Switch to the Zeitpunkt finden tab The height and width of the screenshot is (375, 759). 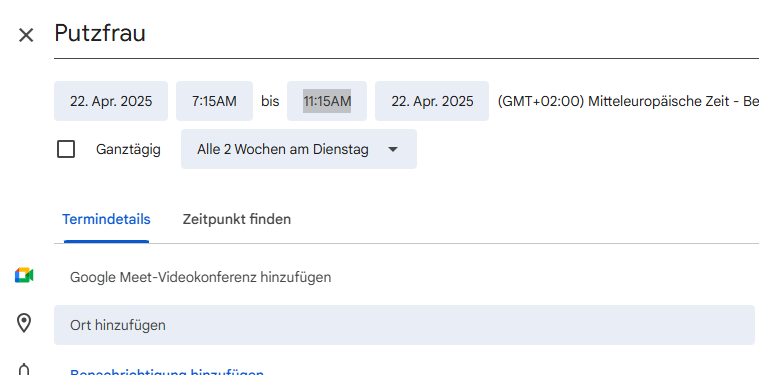click(x=237, y=220)
